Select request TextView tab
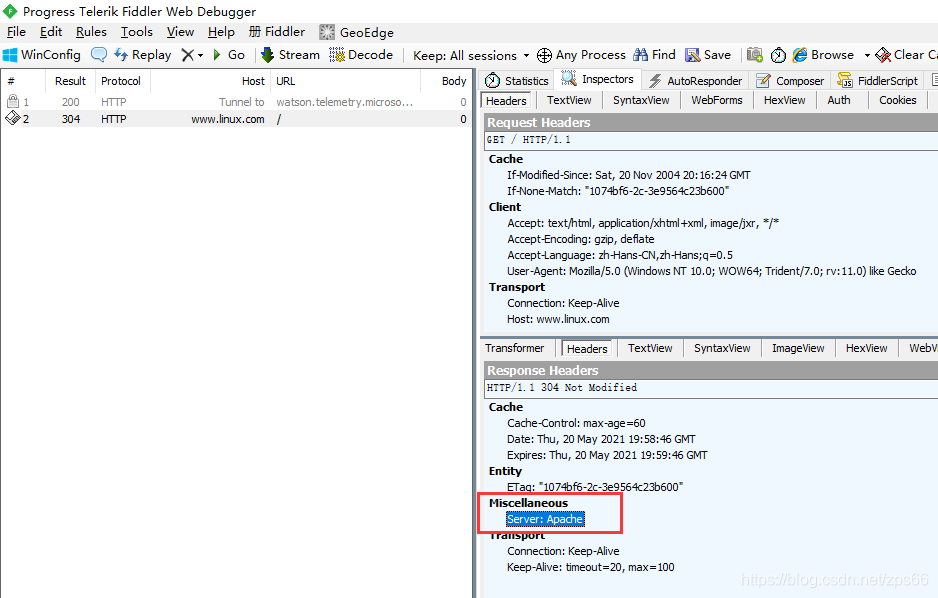Image resolution: width=938 pixels, height=598 pixels. (569, 100)
